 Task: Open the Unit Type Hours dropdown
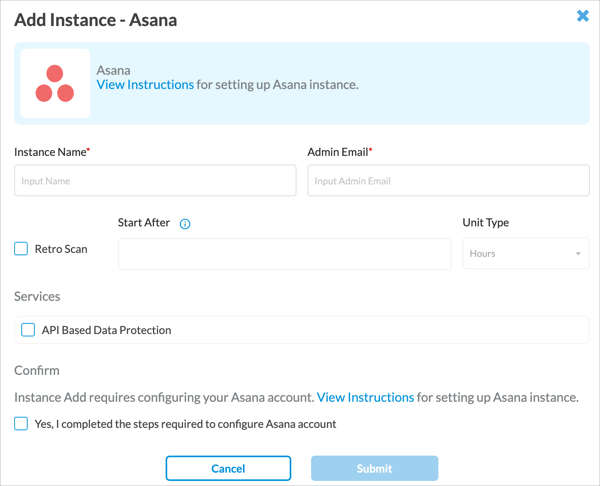526,253
